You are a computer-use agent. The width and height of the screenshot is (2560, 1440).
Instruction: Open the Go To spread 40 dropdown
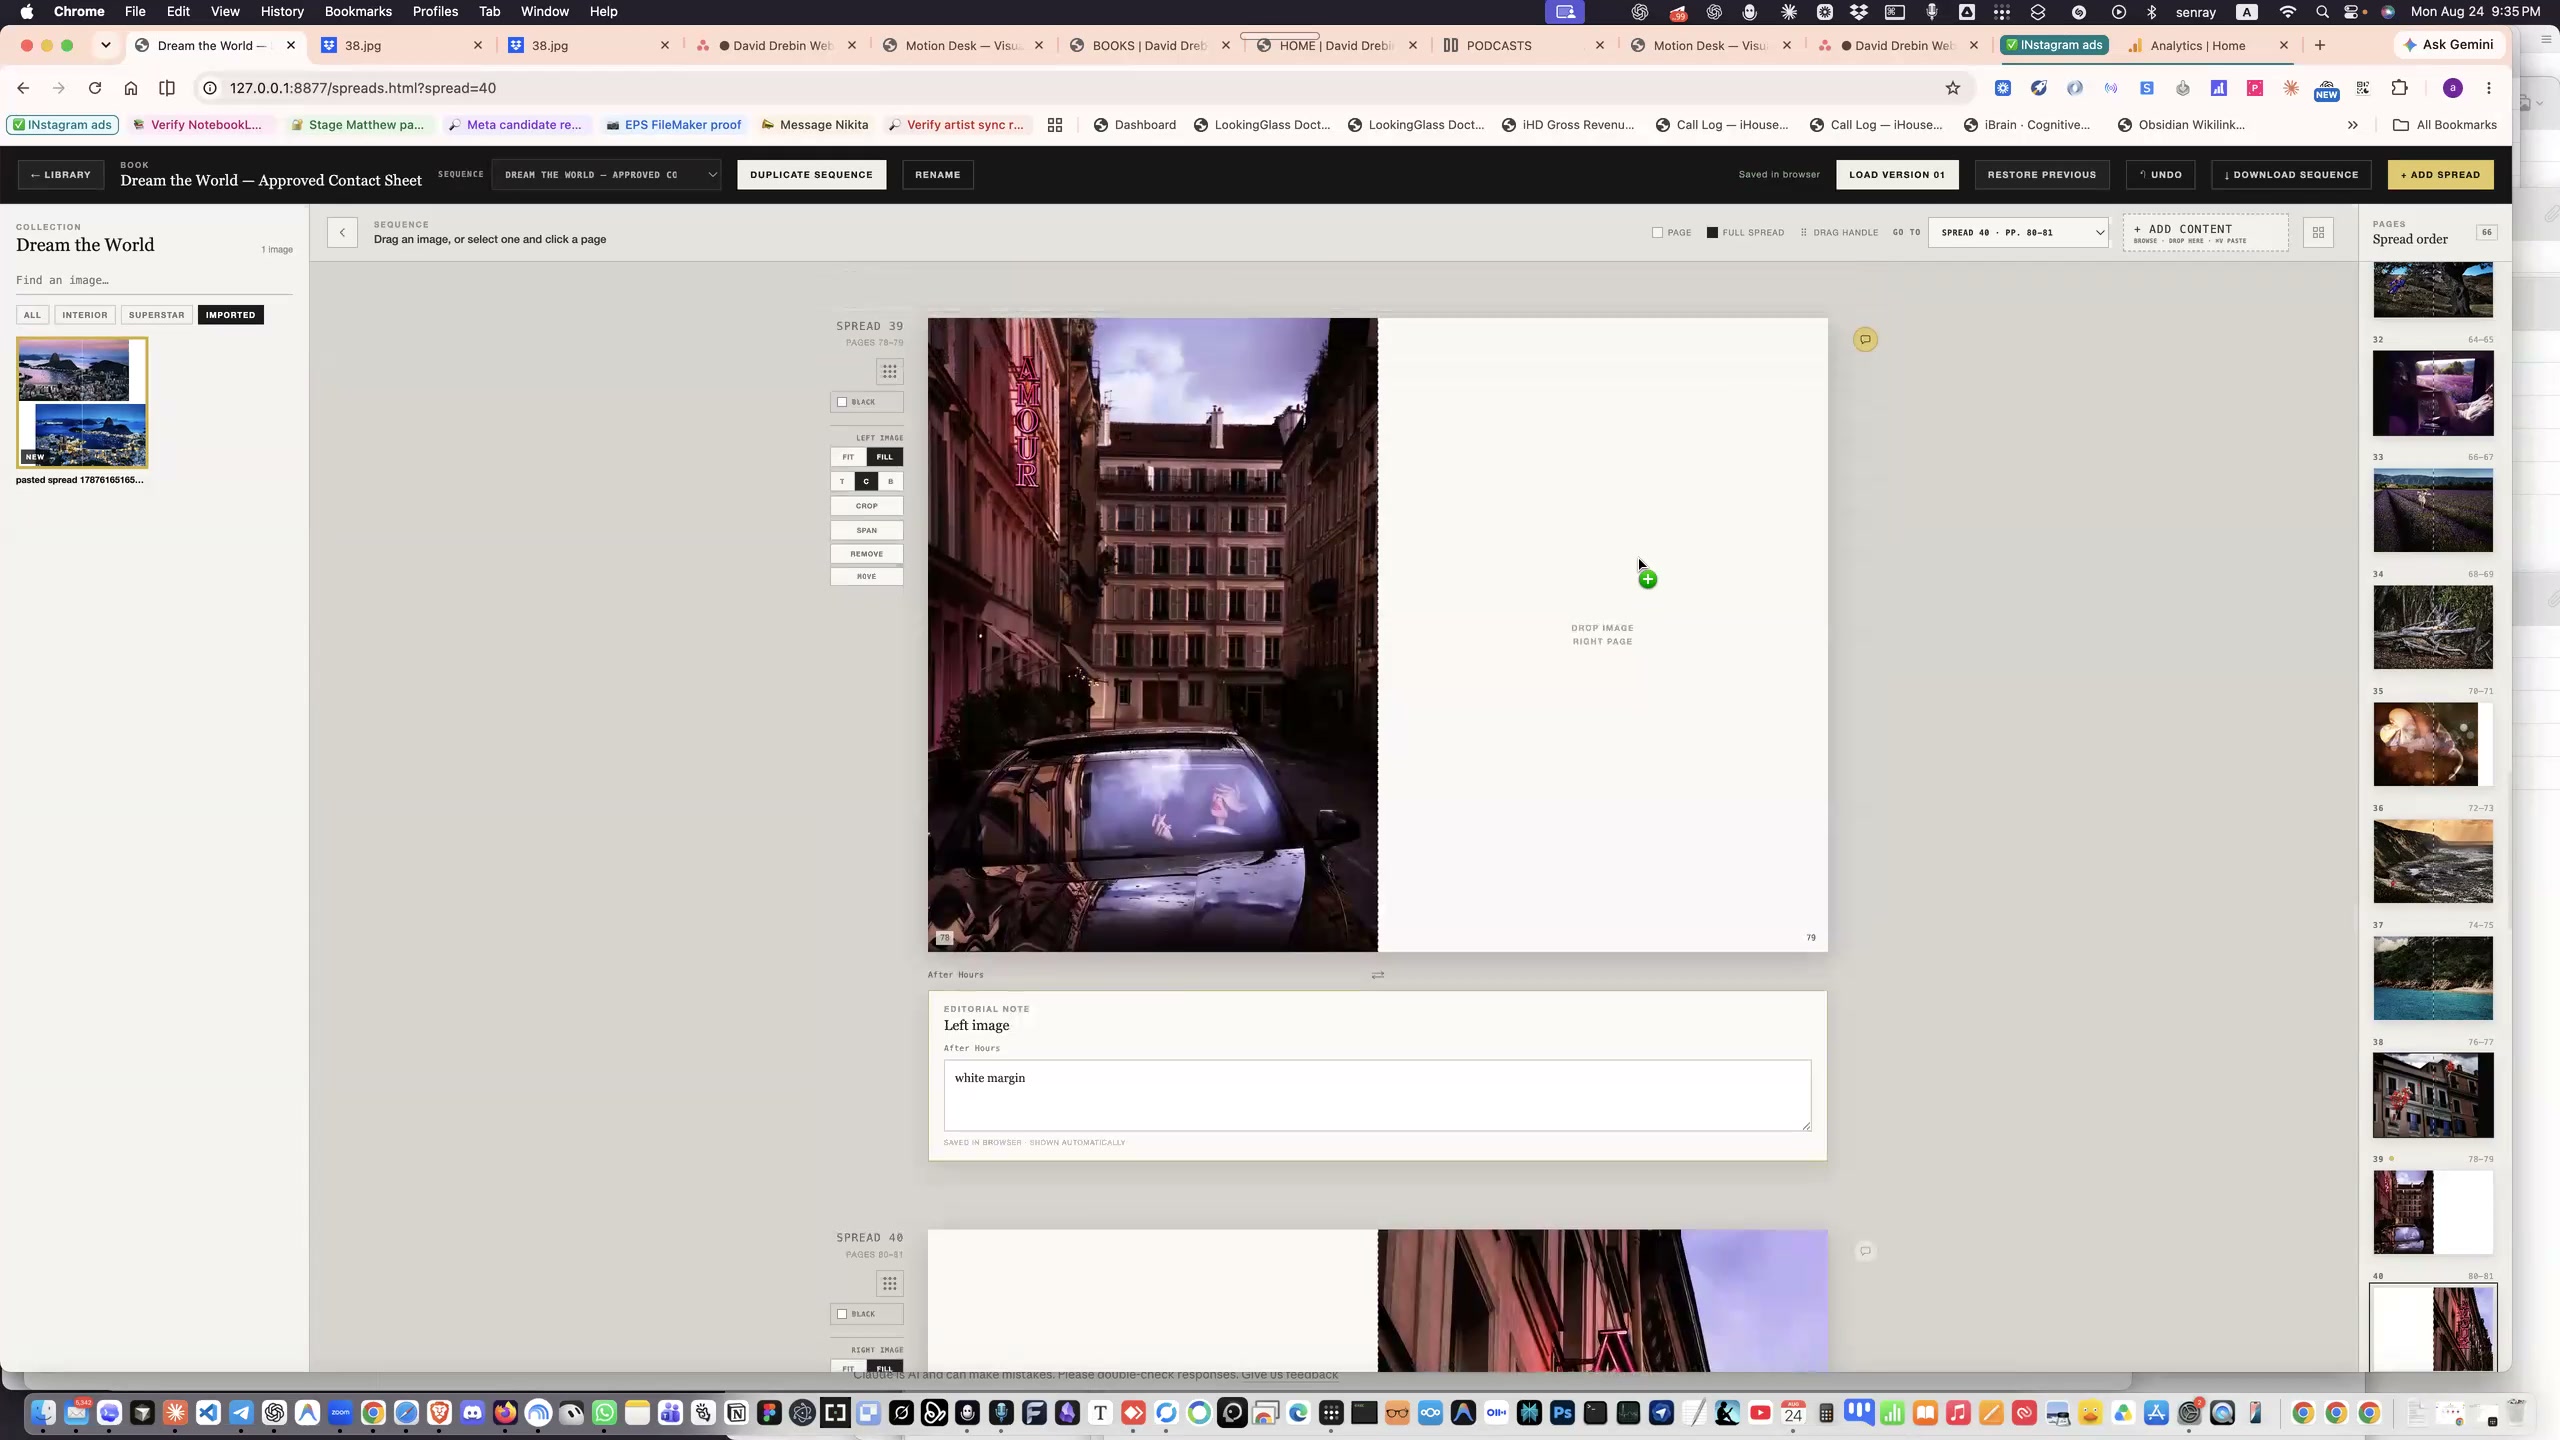coord(2018,233)
